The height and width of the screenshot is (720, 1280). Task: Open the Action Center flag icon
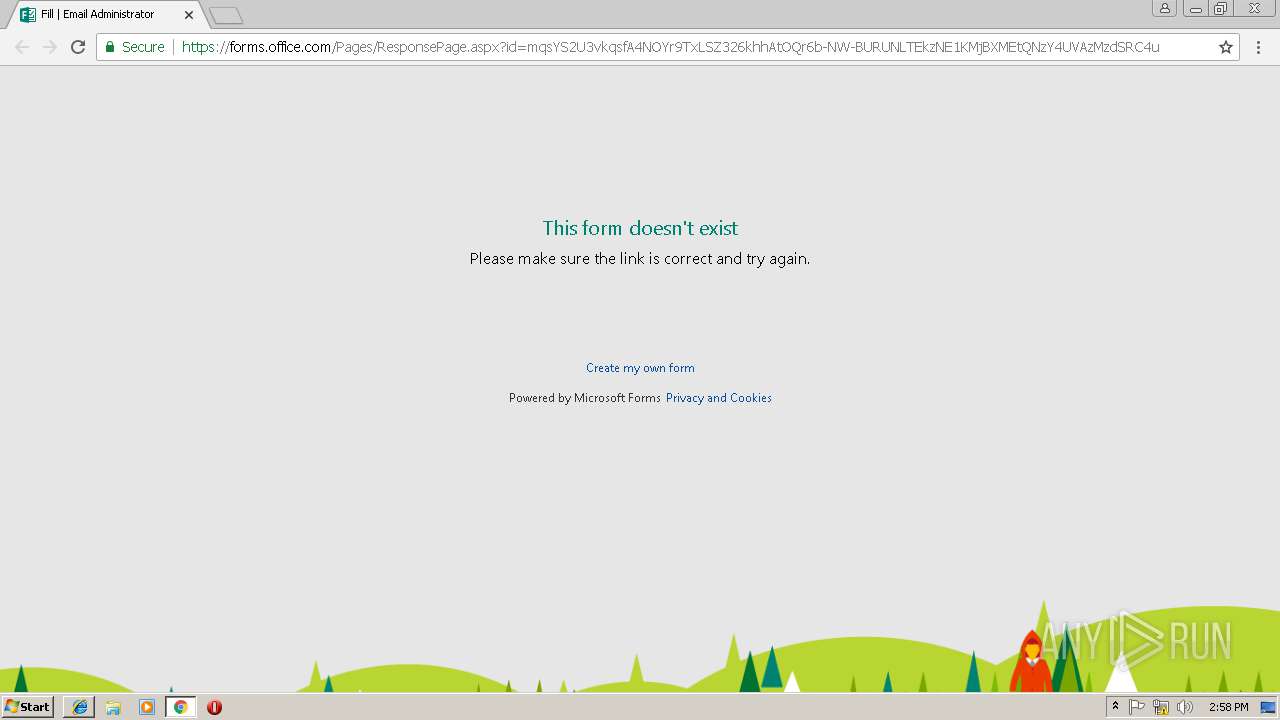[1137, 707]
